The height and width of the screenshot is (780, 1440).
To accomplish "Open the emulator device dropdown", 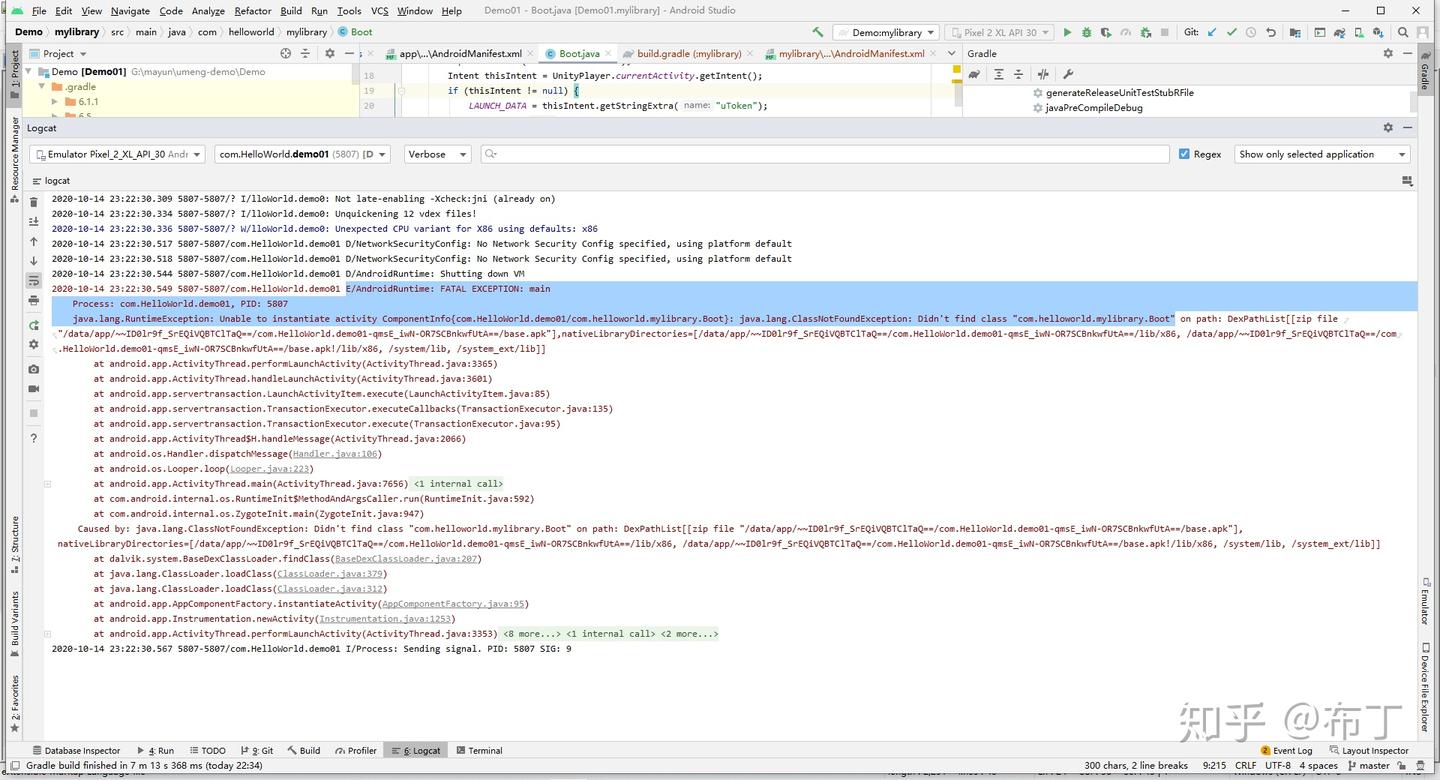I will pos(117,154).
